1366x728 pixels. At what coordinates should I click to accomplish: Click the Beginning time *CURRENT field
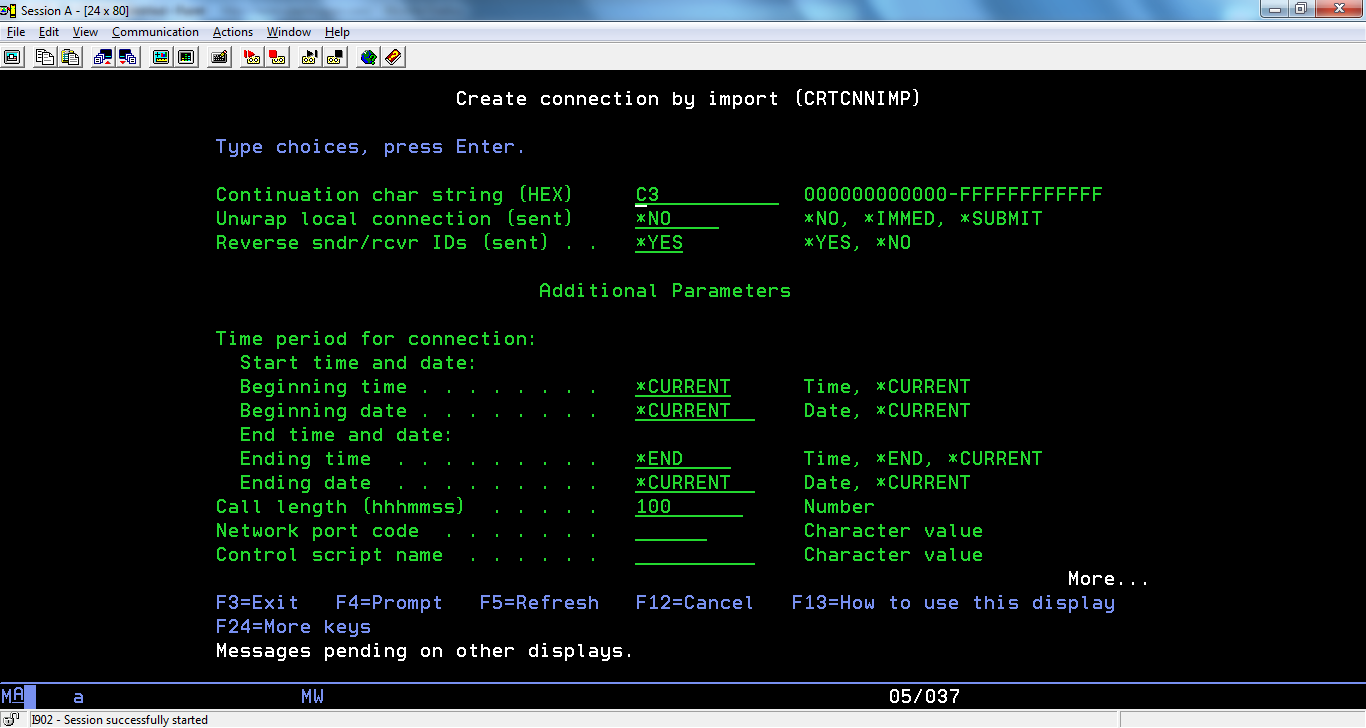[683, 387]
